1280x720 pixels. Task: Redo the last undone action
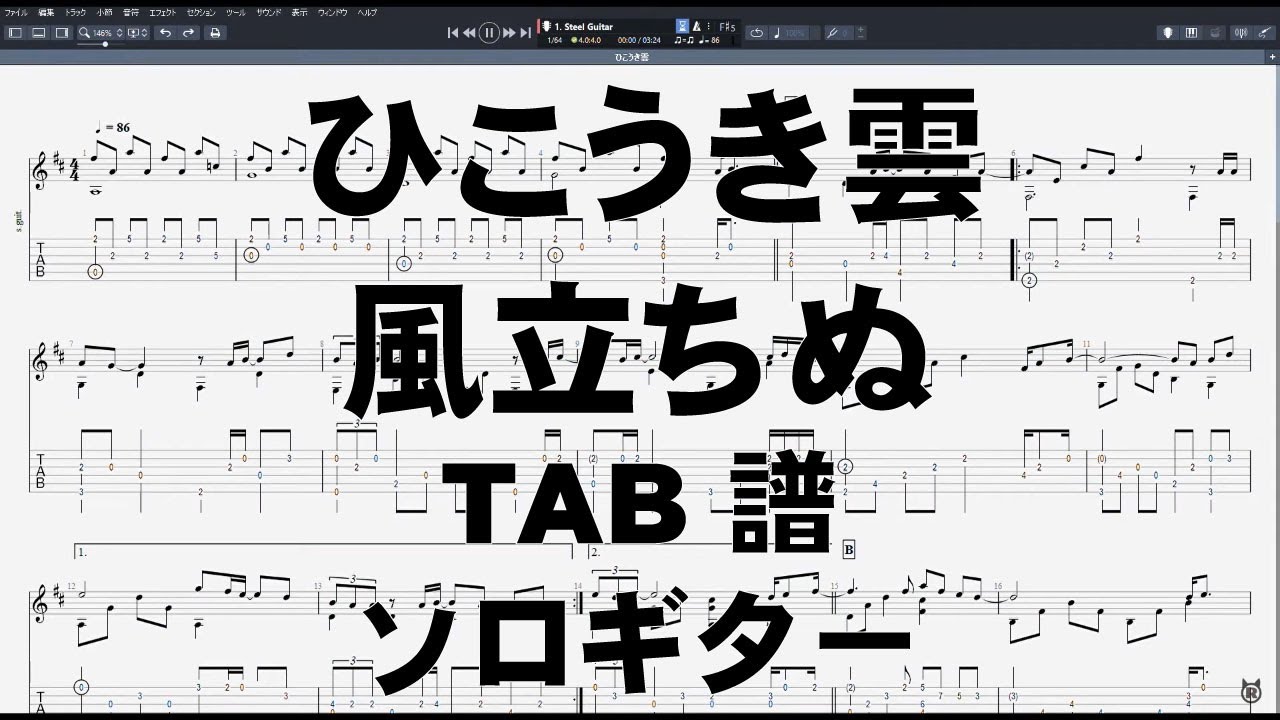[x=189, y=33]
